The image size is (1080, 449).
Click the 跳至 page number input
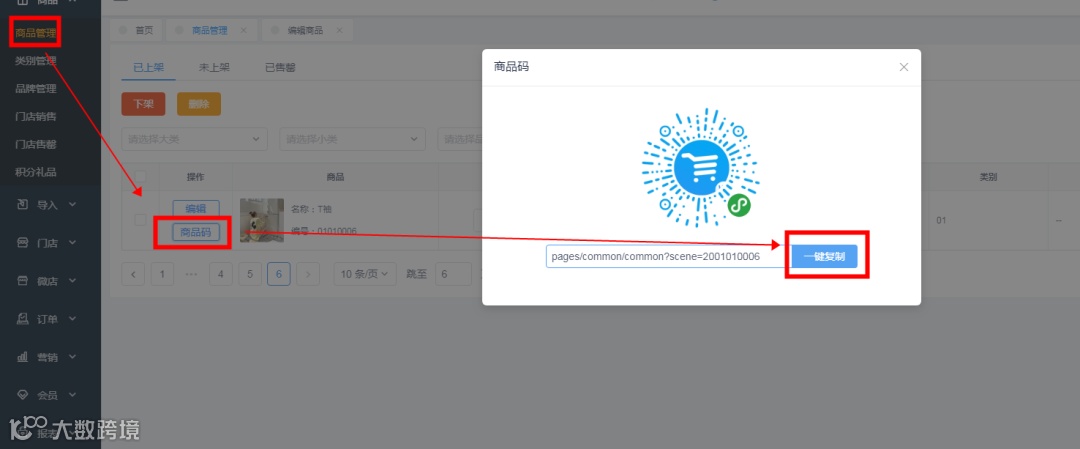coord(453,274)
